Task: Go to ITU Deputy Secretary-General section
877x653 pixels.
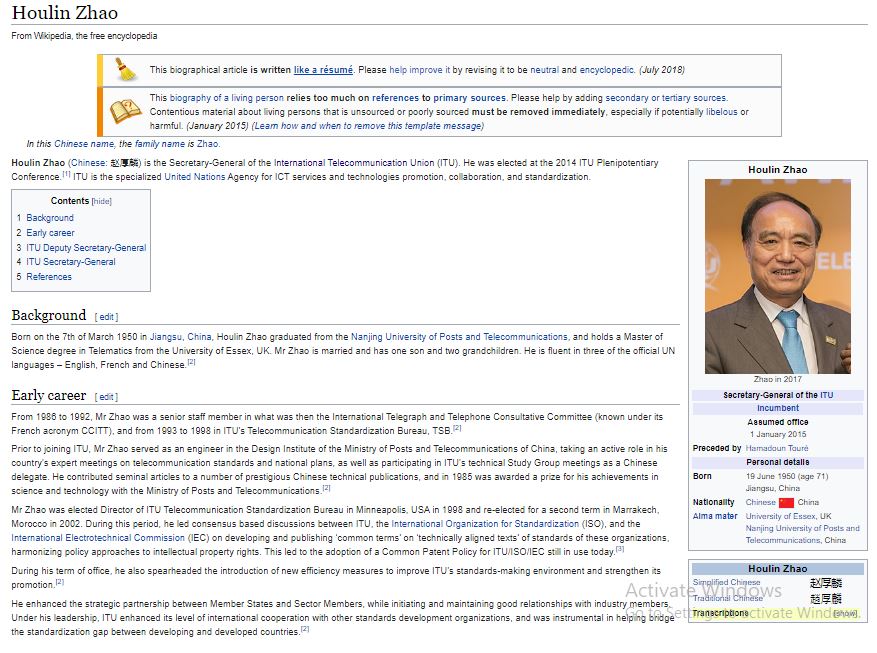Action: click(x=86, y=248)
